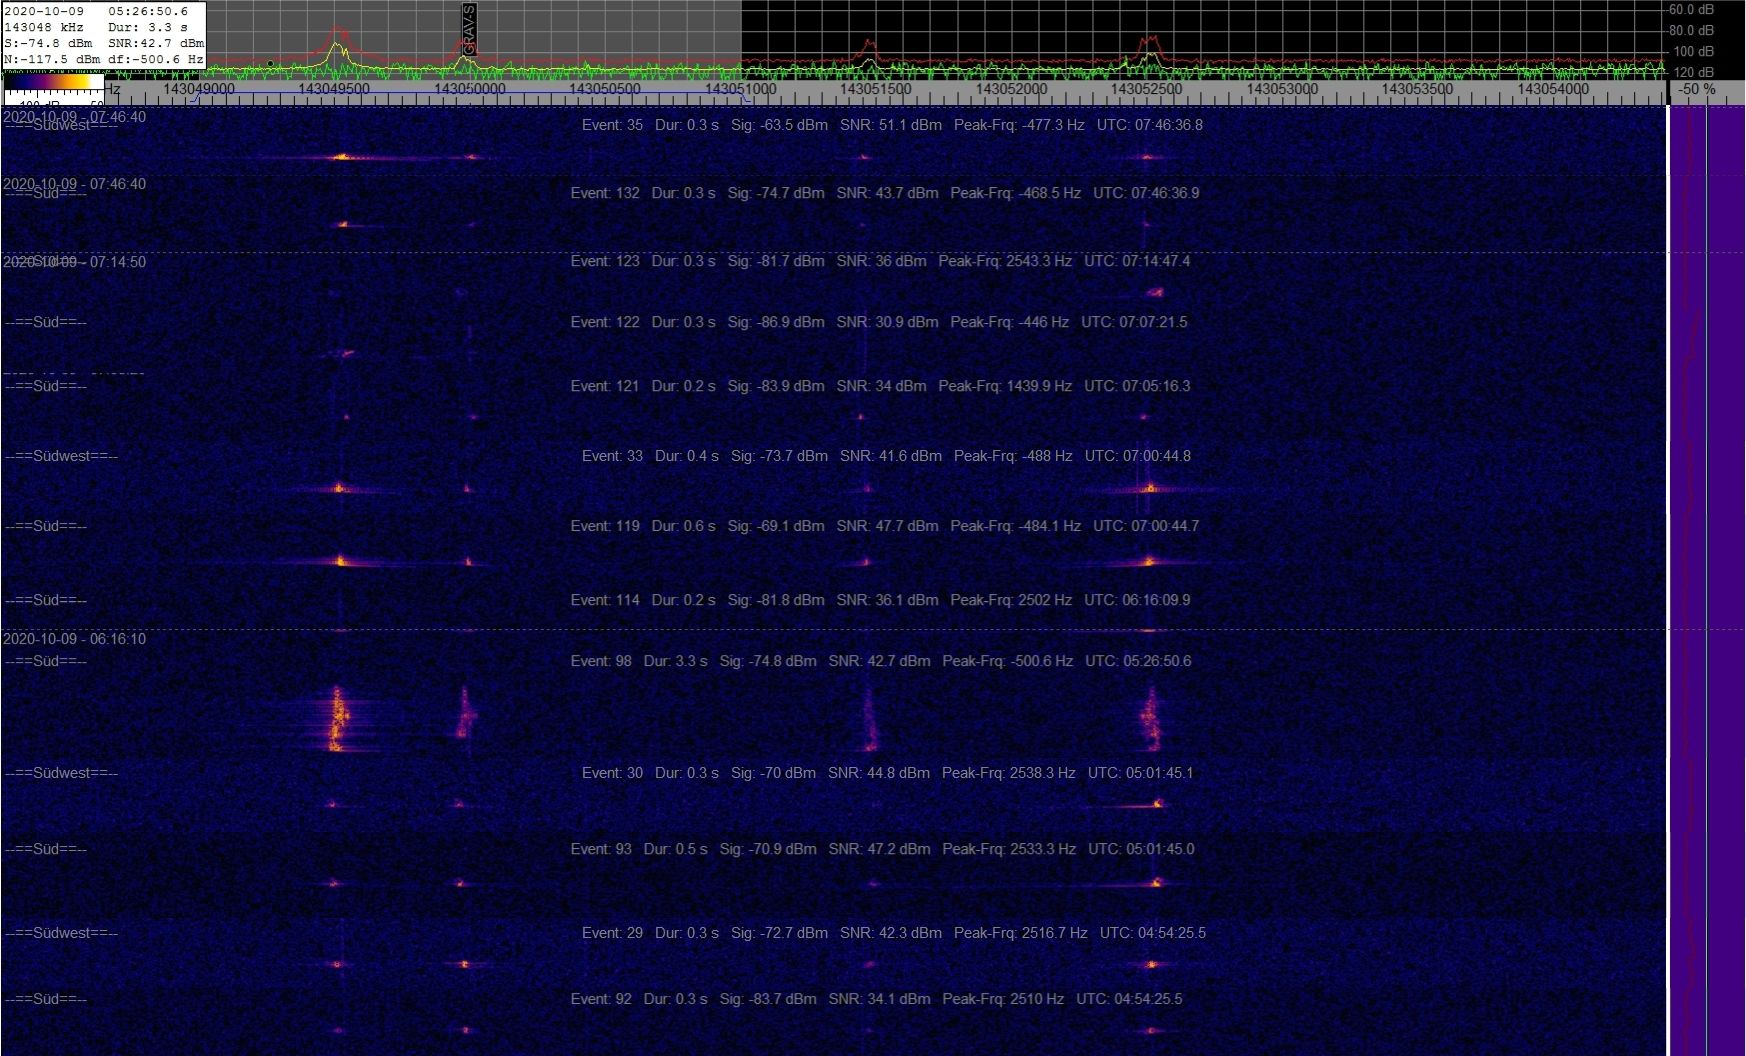Click the 120 dB scale label
Viewport: 1746px width, 1056px height.
[x=1694, y=72]
